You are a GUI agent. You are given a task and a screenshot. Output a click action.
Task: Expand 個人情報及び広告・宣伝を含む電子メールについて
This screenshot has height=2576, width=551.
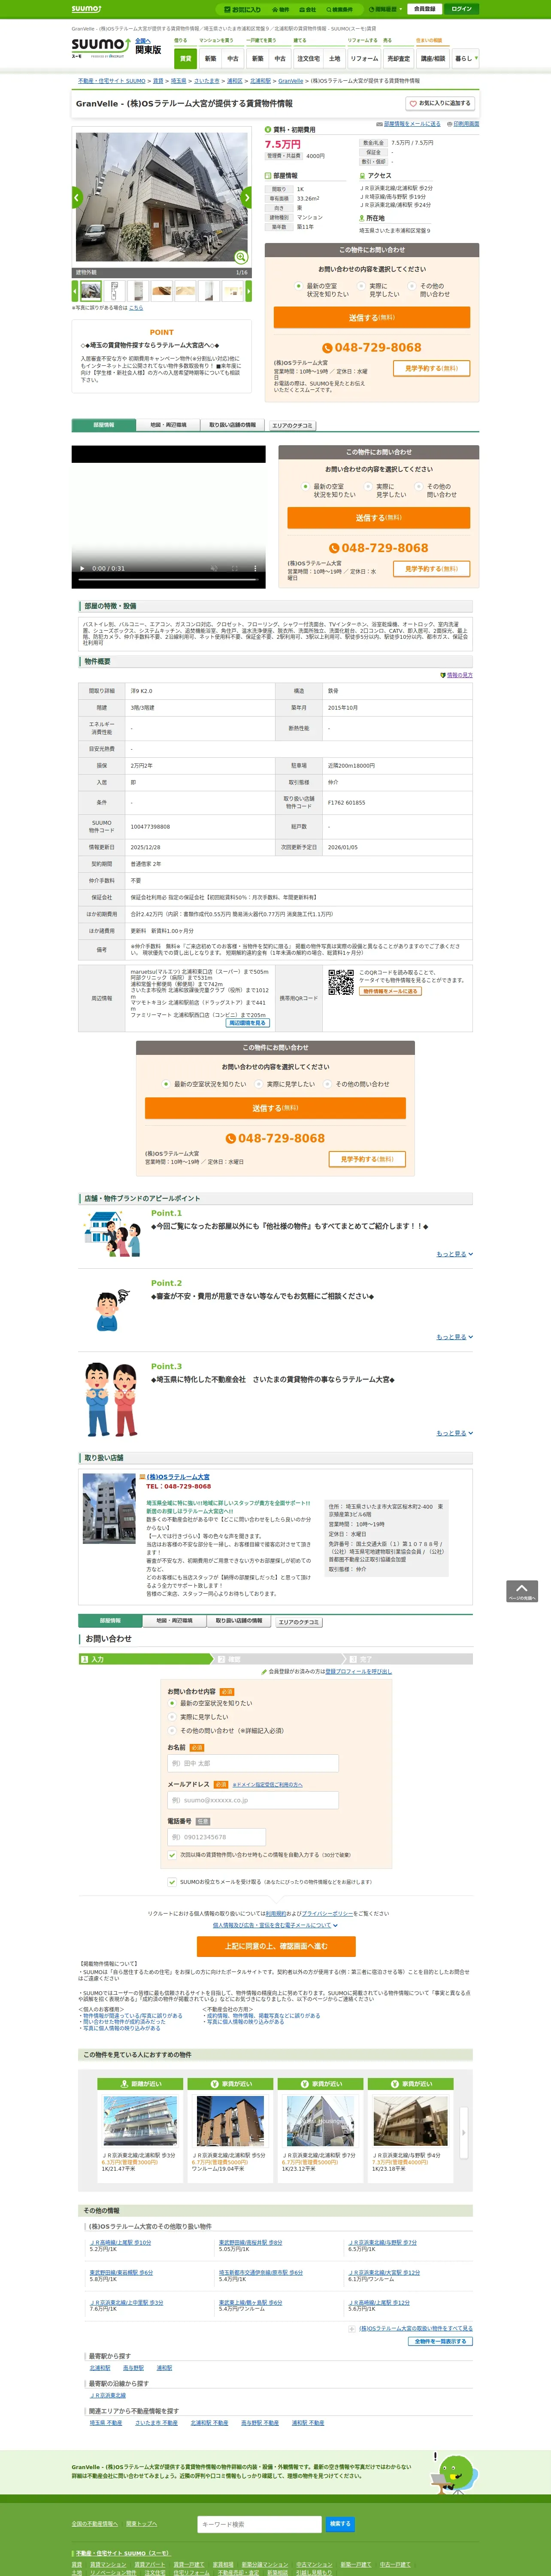(x=275, y=1925)
